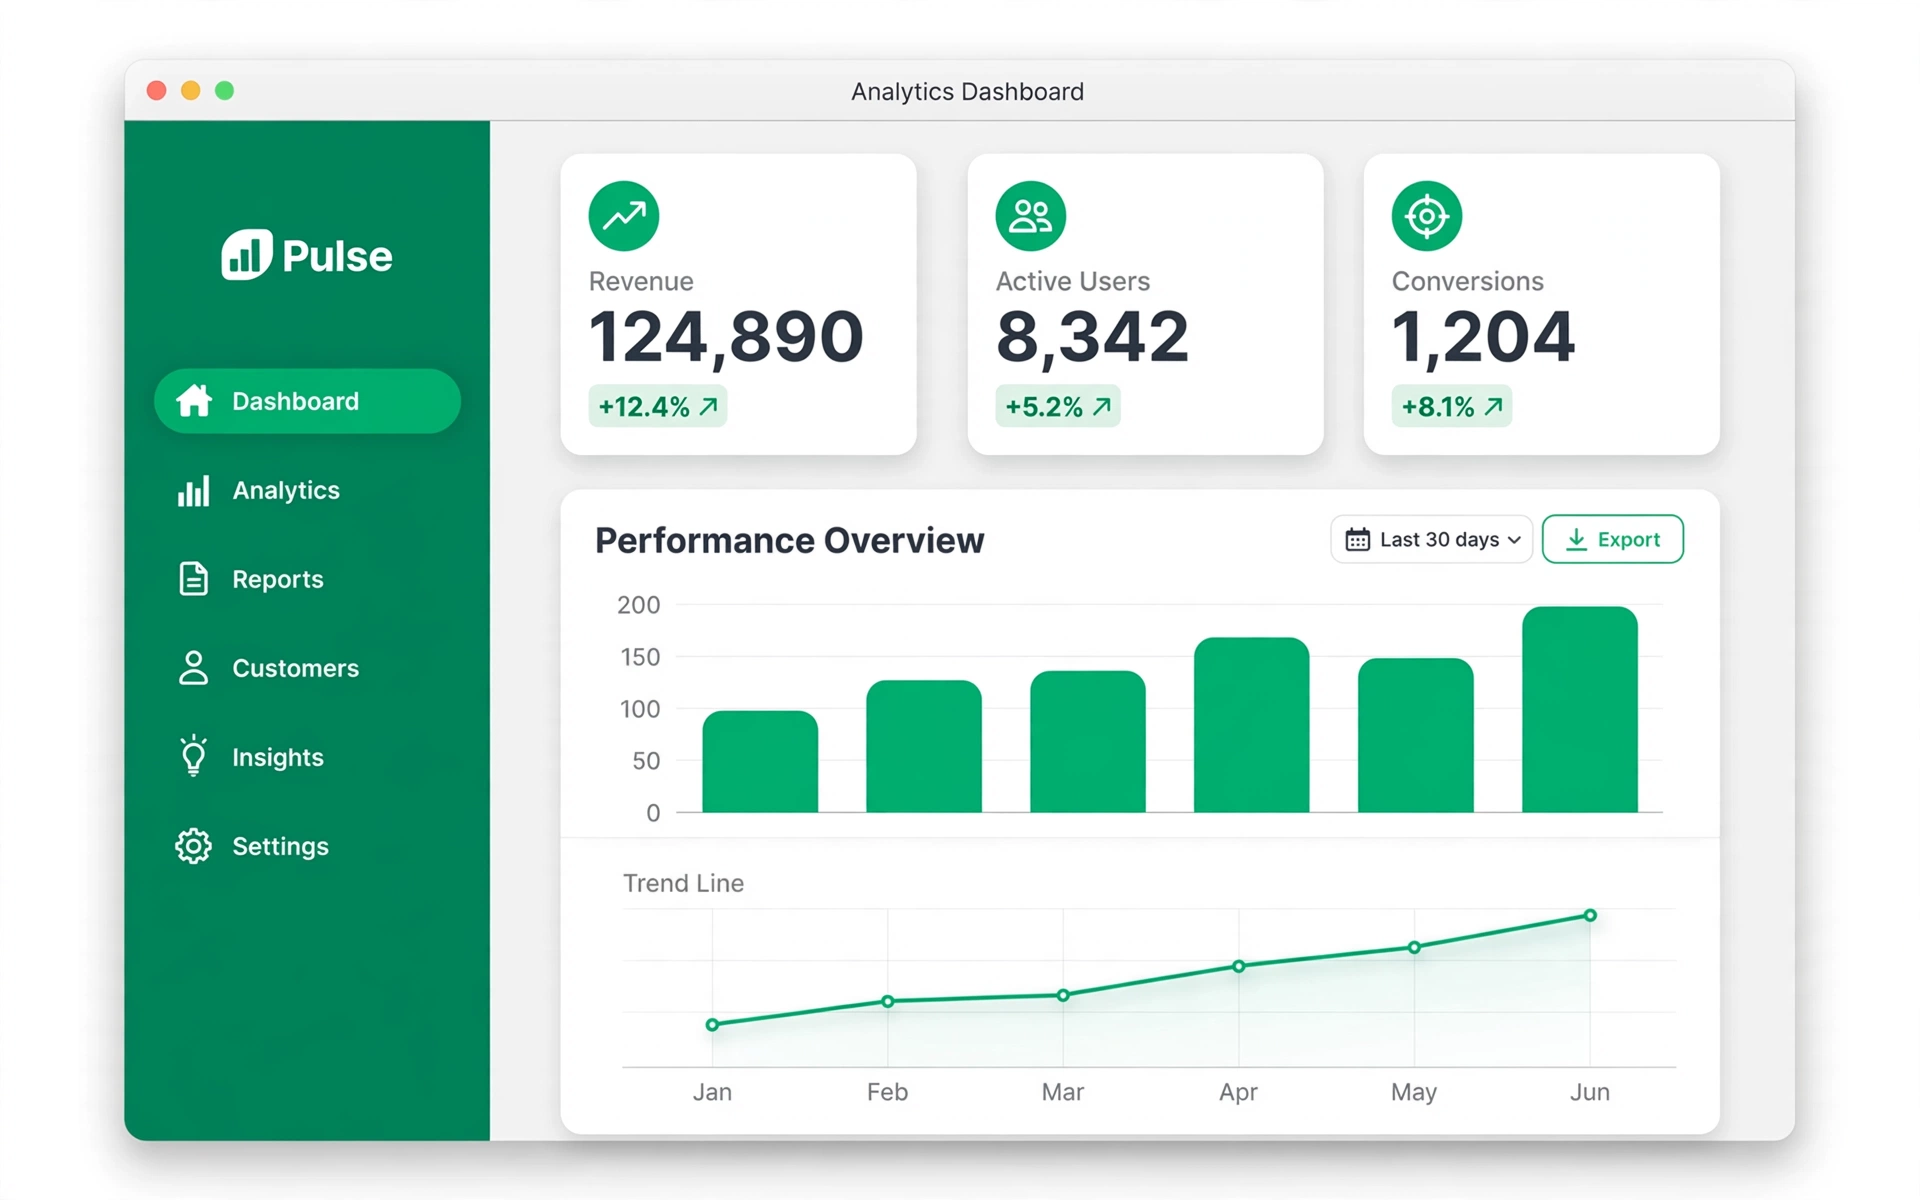Click the Jun point on trend line
1920x1200 pixels.
click(1590, 915)
